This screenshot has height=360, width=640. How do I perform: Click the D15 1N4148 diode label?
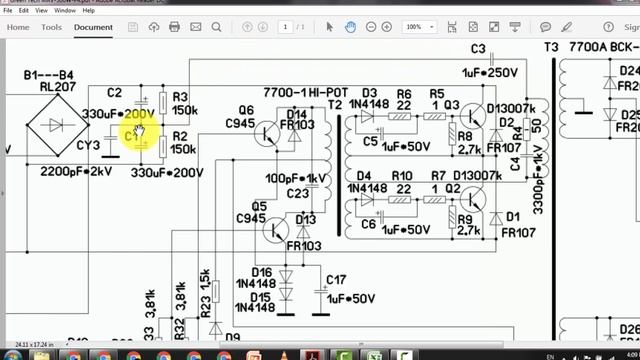tap(255, 302)
